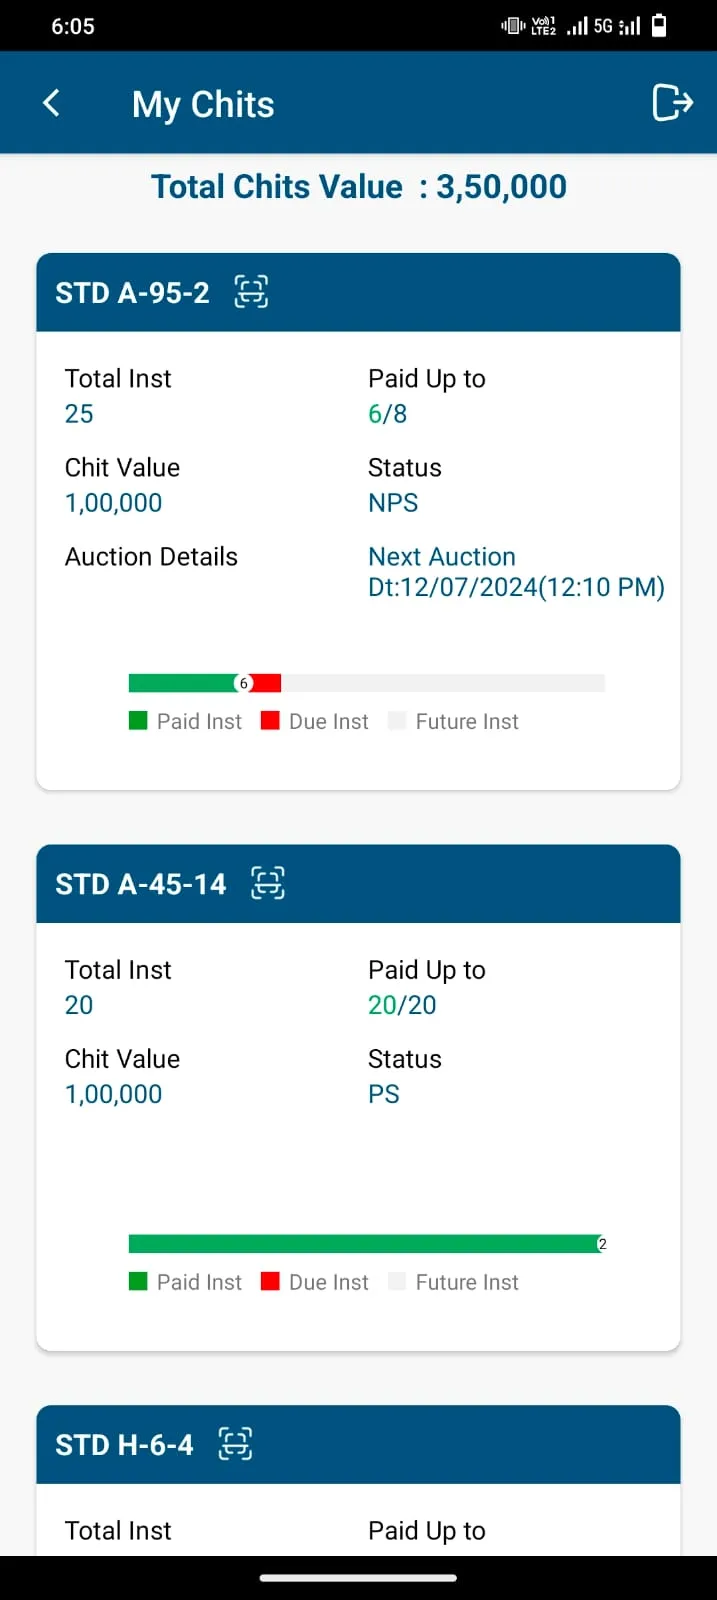Viewport: 717px width, 1600px height.
Task: Tap the My Chits title text
Action: (203, 104)
